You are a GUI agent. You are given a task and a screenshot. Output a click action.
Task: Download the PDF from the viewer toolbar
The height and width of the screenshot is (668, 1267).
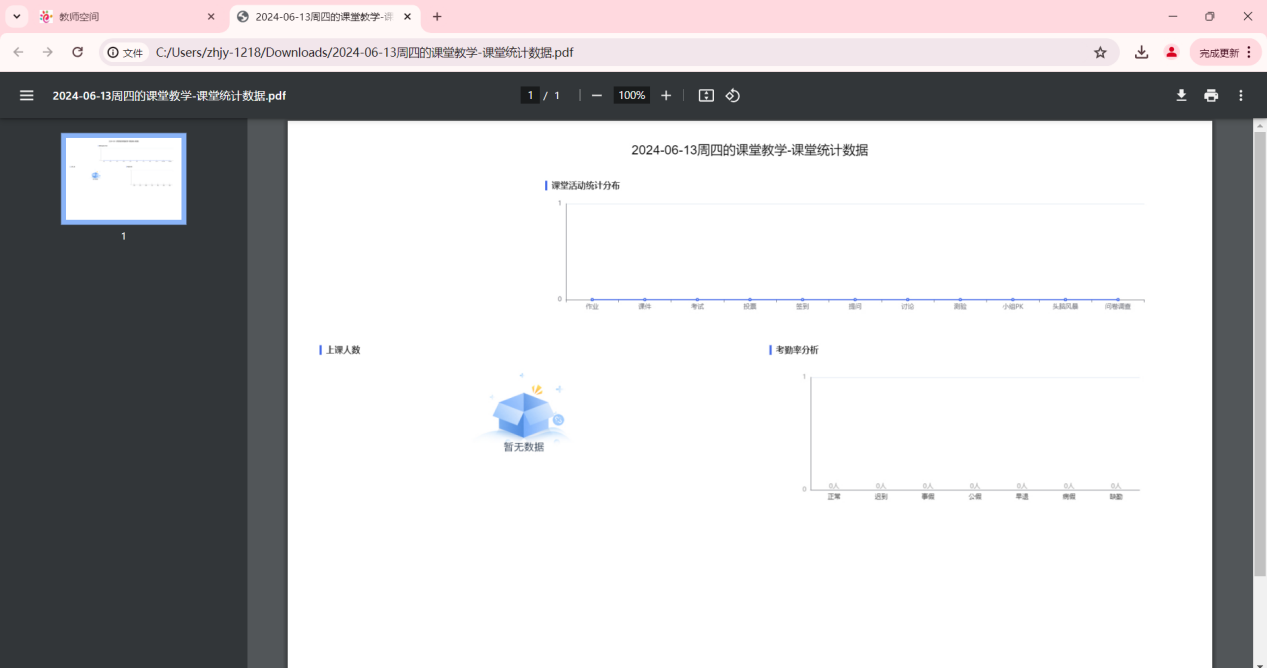(x=1181, y=95)
